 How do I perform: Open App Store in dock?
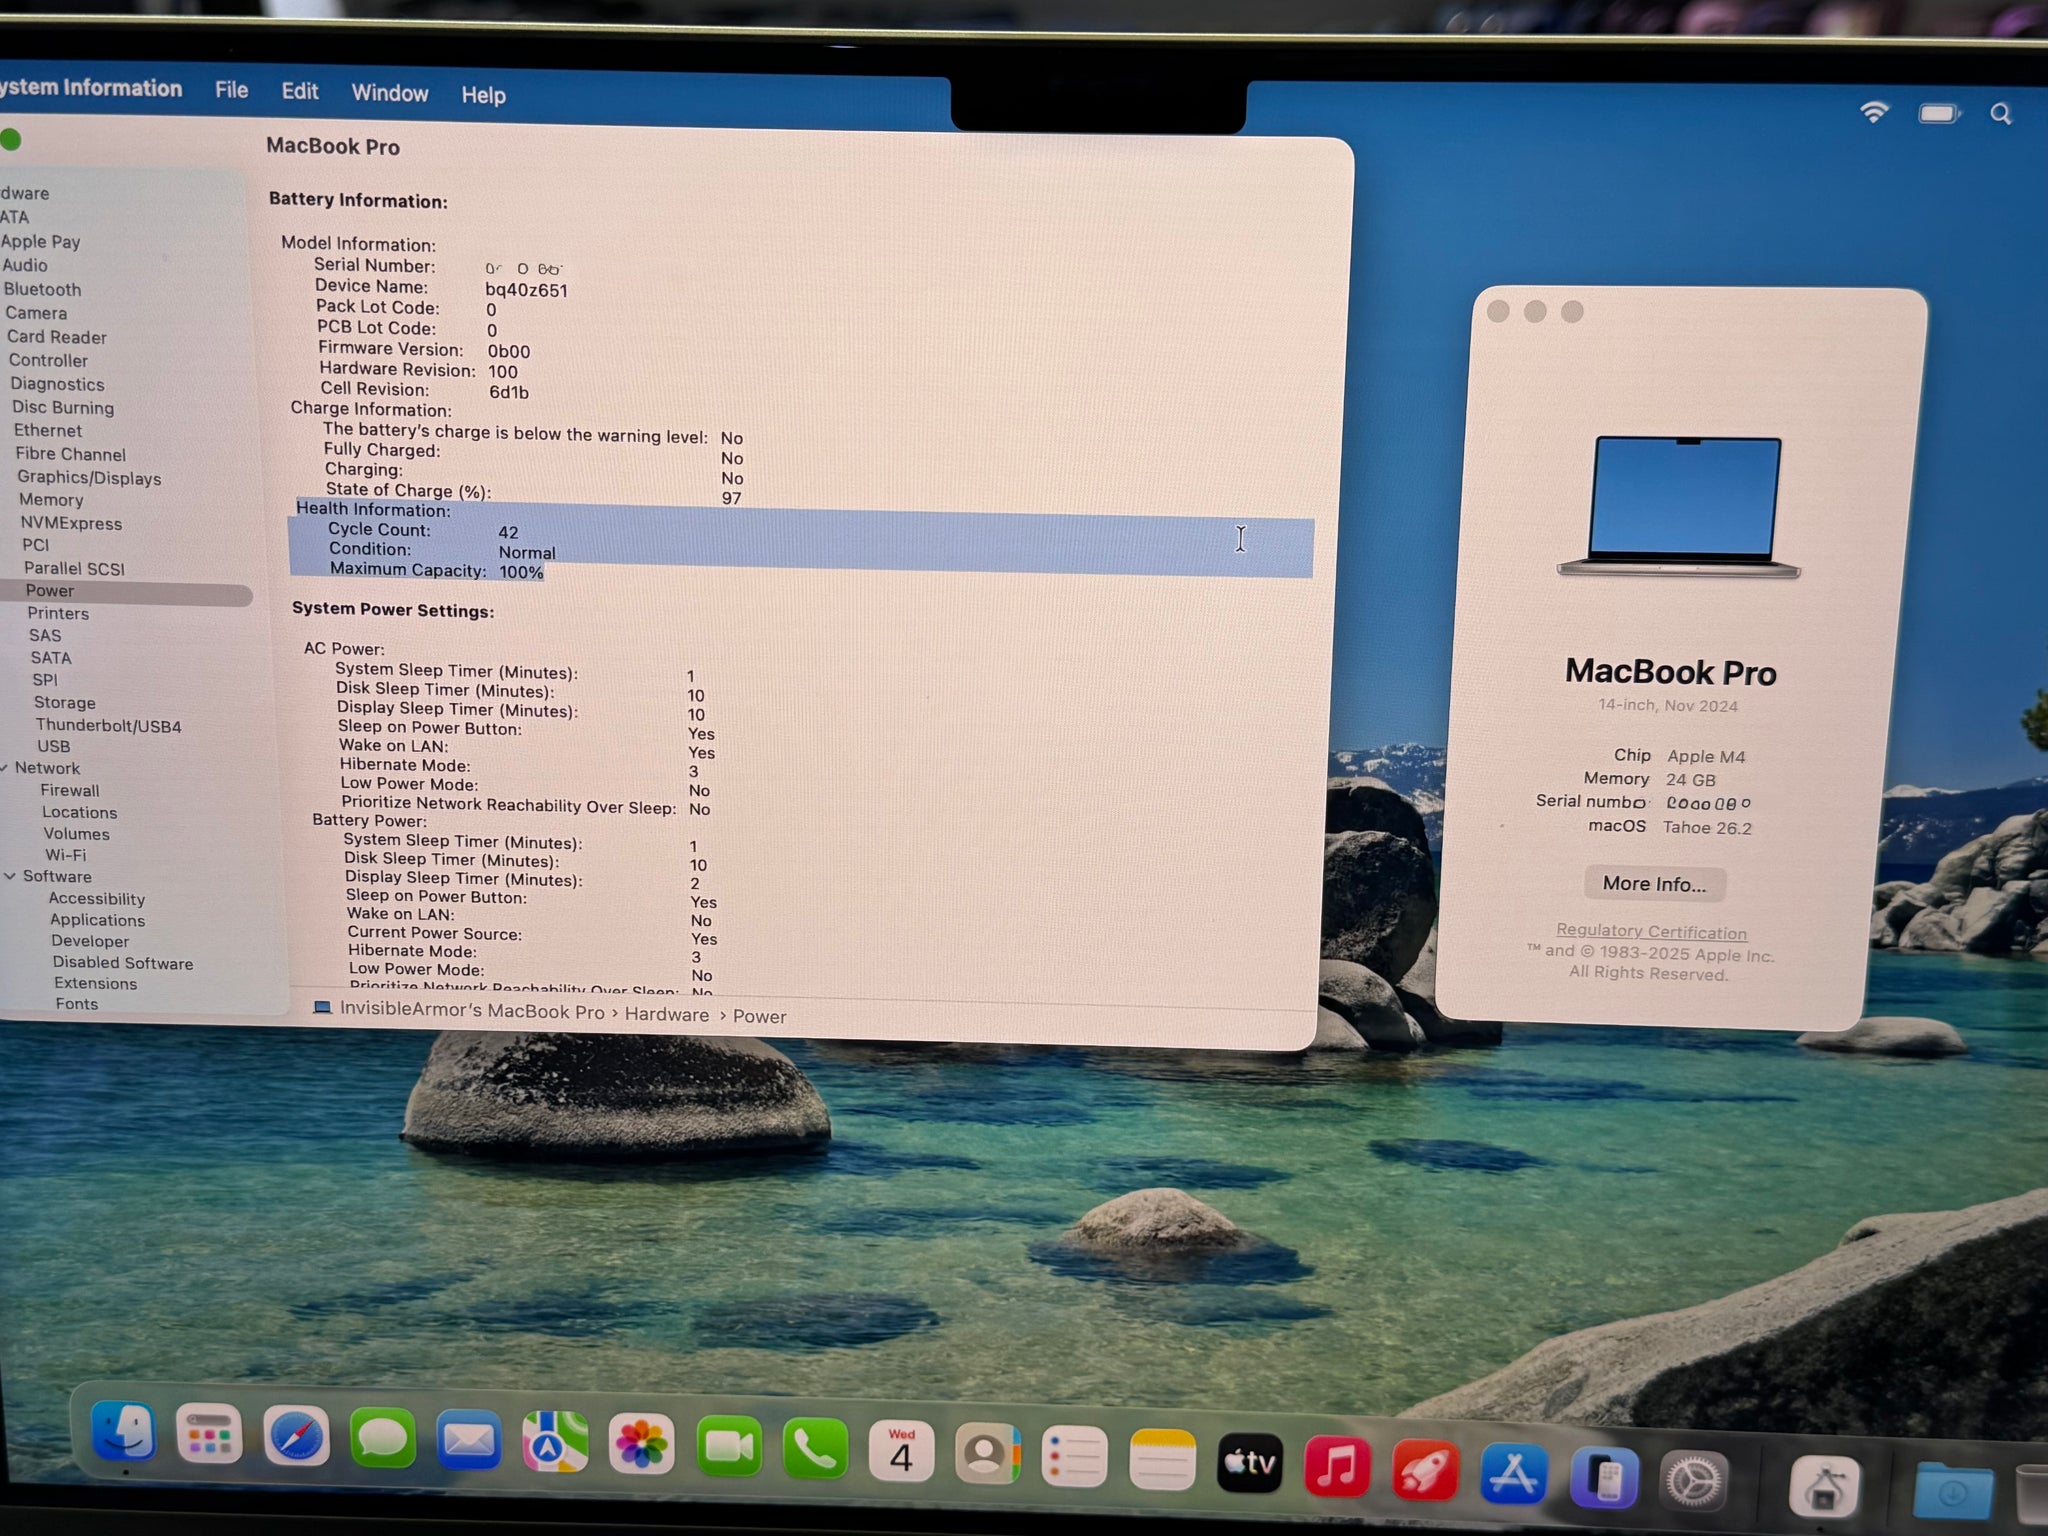pos(1512,1474)
